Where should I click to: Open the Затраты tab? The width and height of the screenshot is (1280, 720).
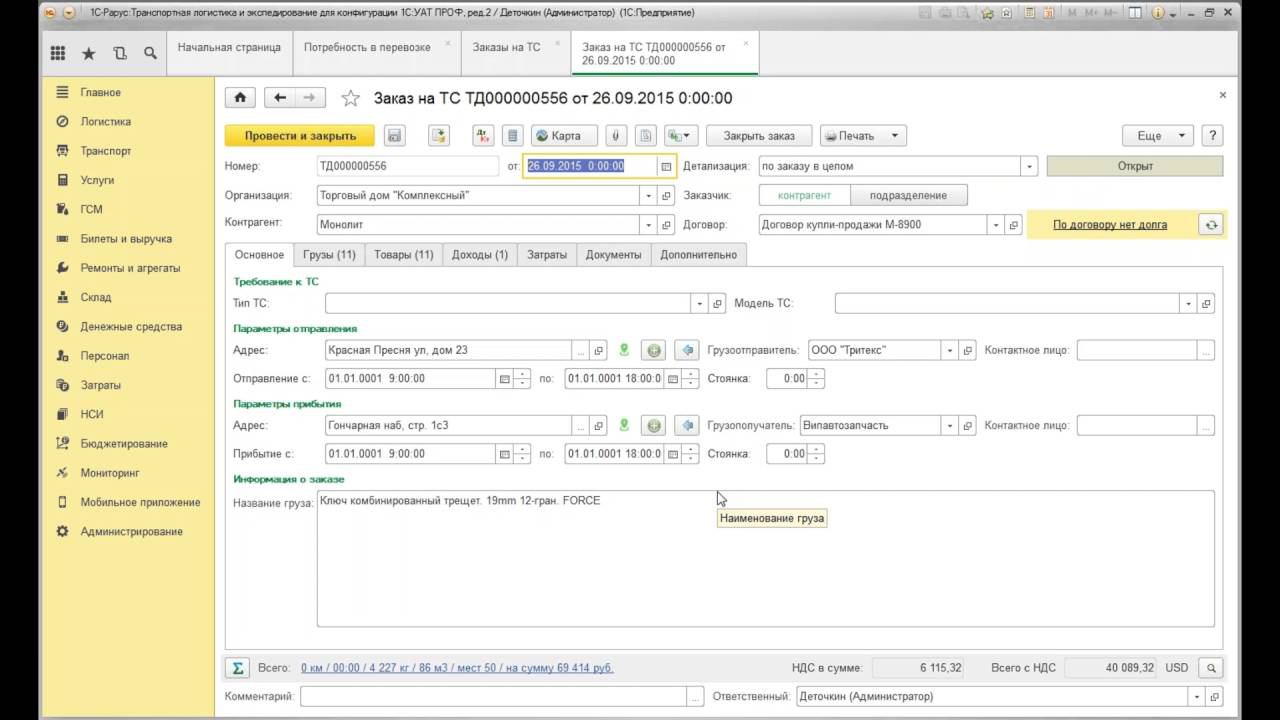pos(547,255)
